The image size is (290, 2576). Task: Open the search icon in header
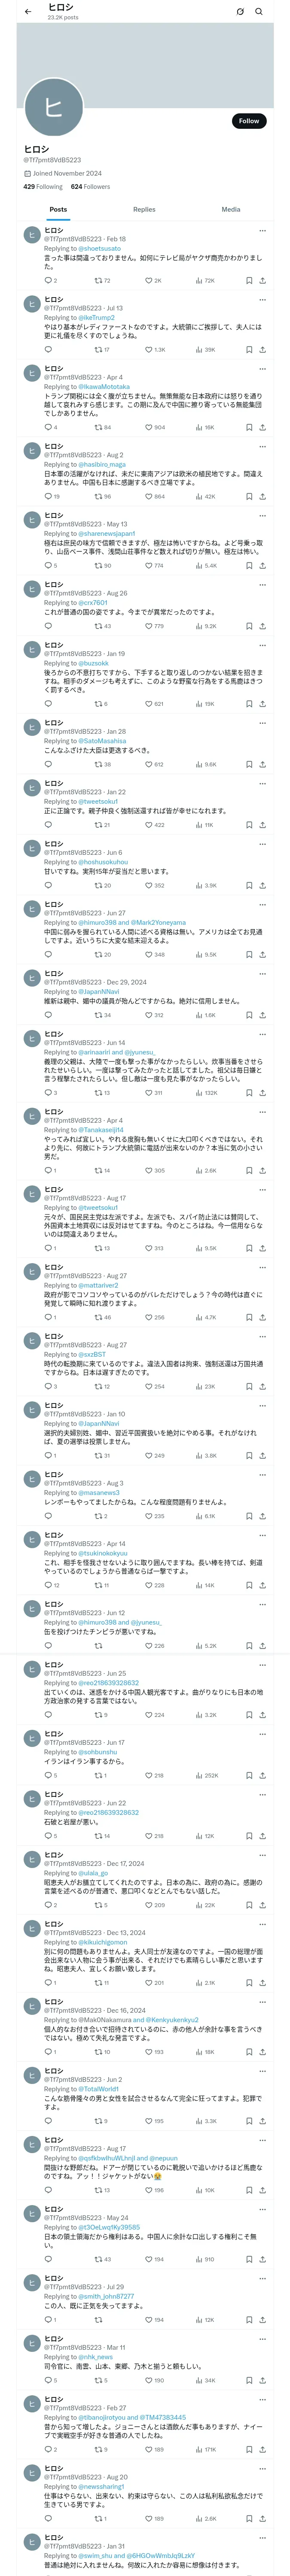click(x=258, y=12)
